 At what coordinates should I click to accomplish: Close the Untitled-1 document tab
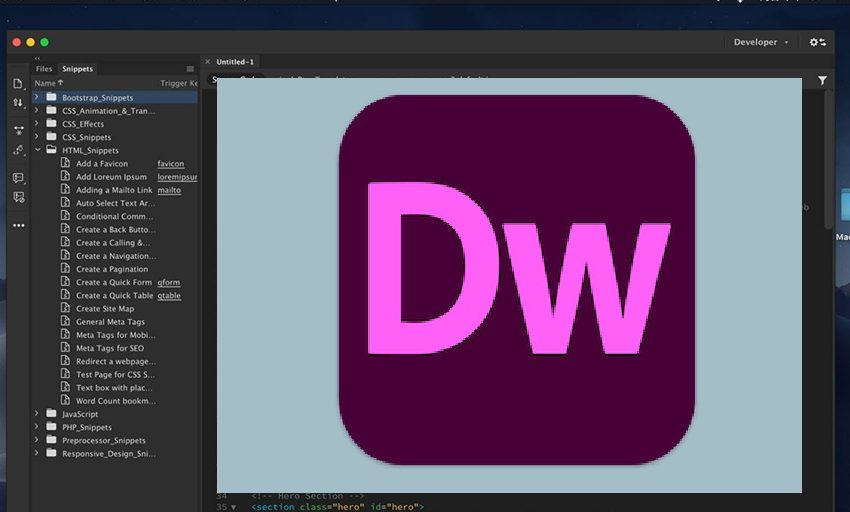208,62
